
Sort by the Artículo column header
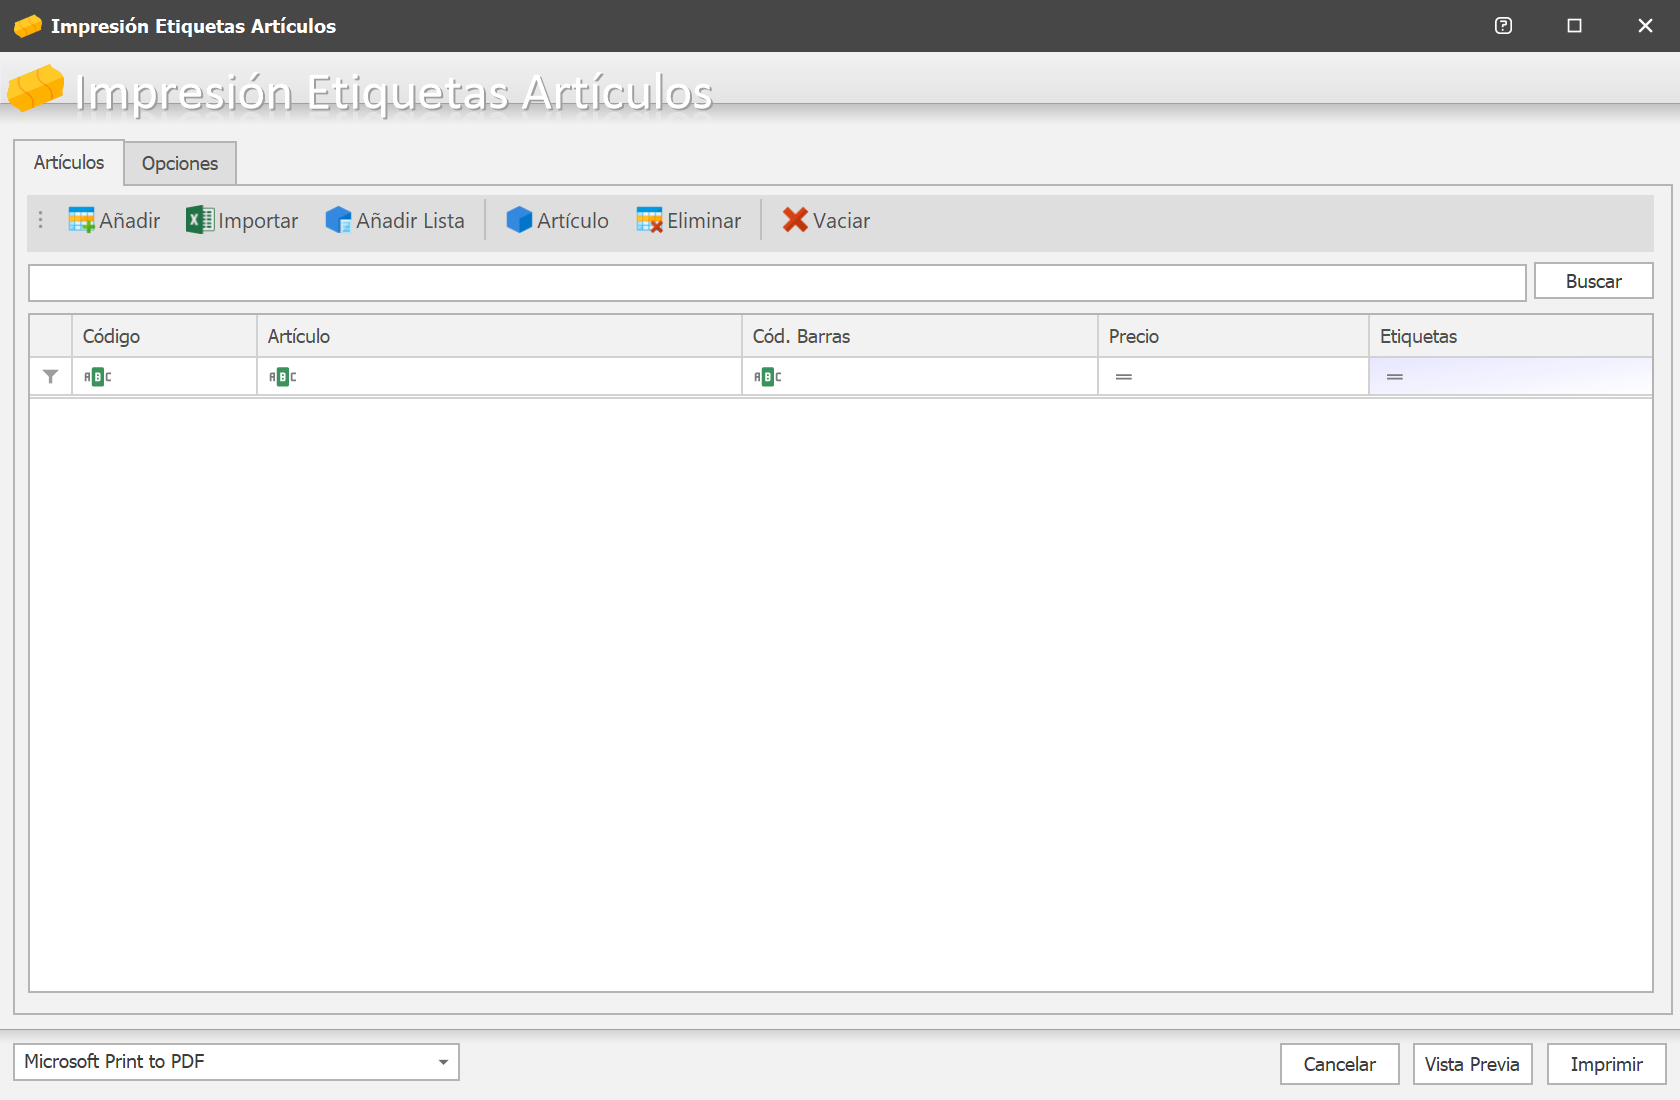tap(499, 336)
